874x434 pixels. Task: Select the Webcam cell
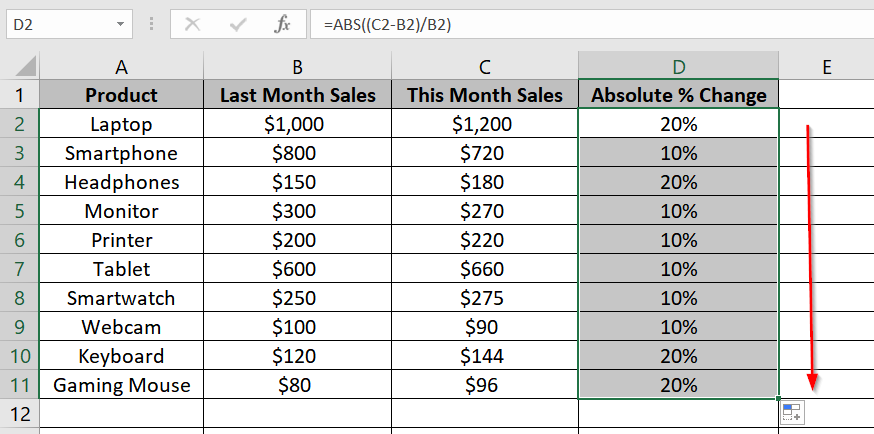122,326
